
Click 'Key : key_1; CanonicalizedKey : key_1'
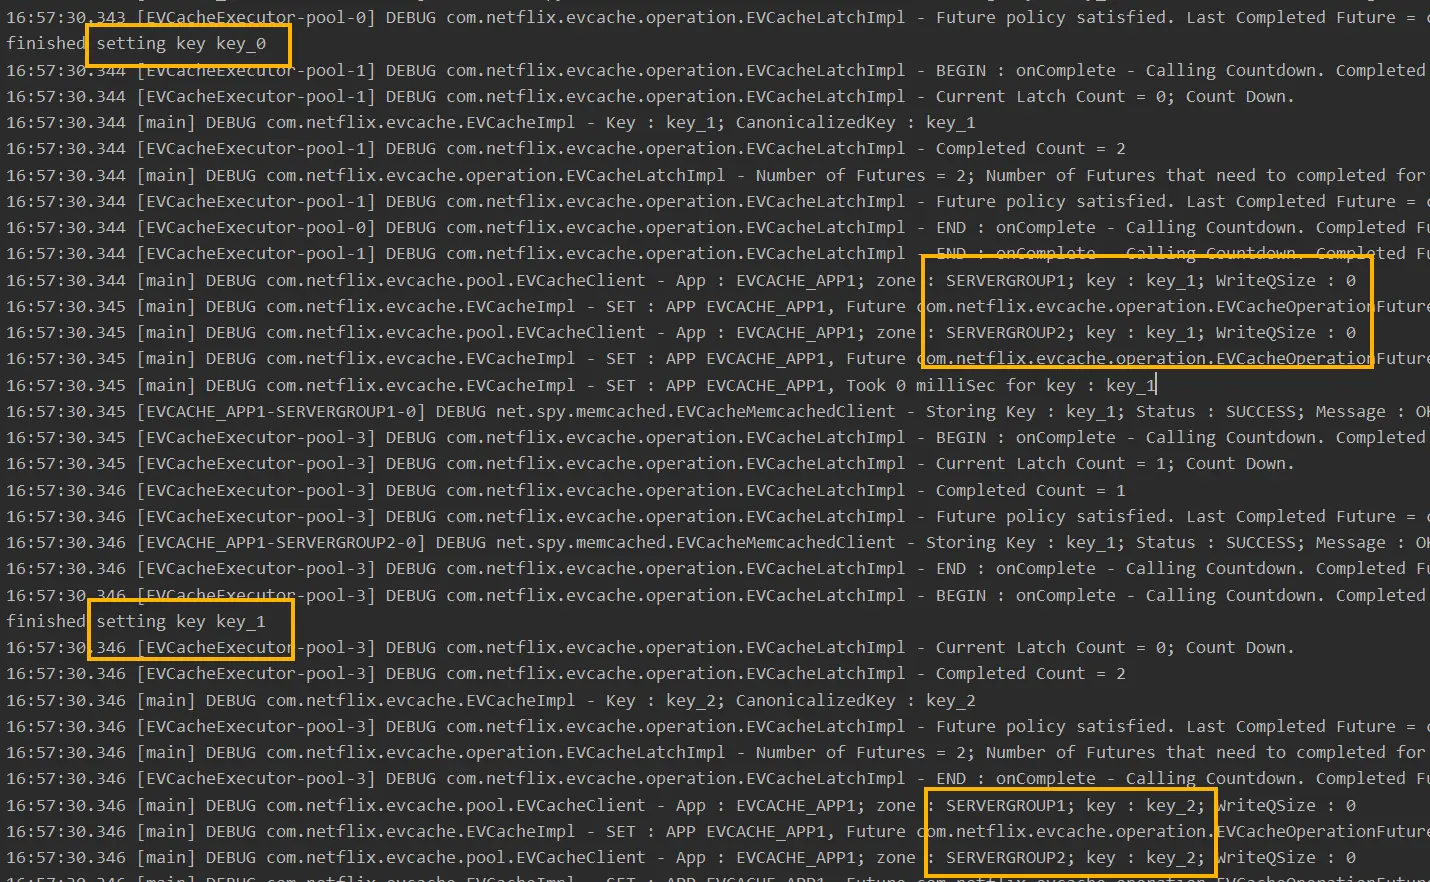790,122
